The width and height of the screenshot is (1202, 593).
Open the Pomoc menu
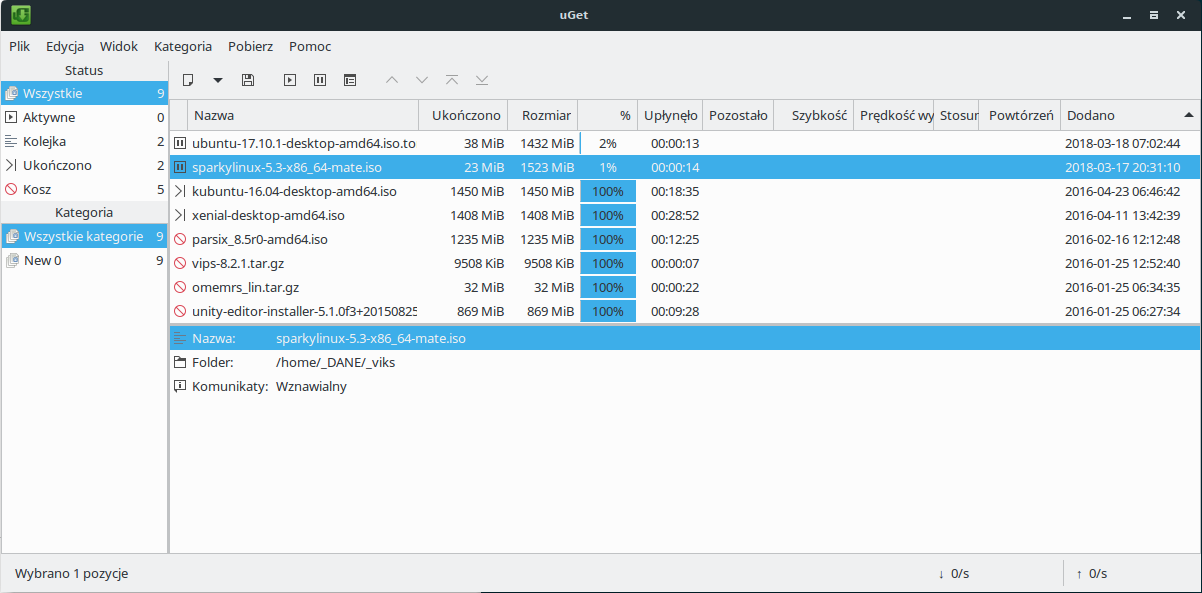[x=310, y=46]
